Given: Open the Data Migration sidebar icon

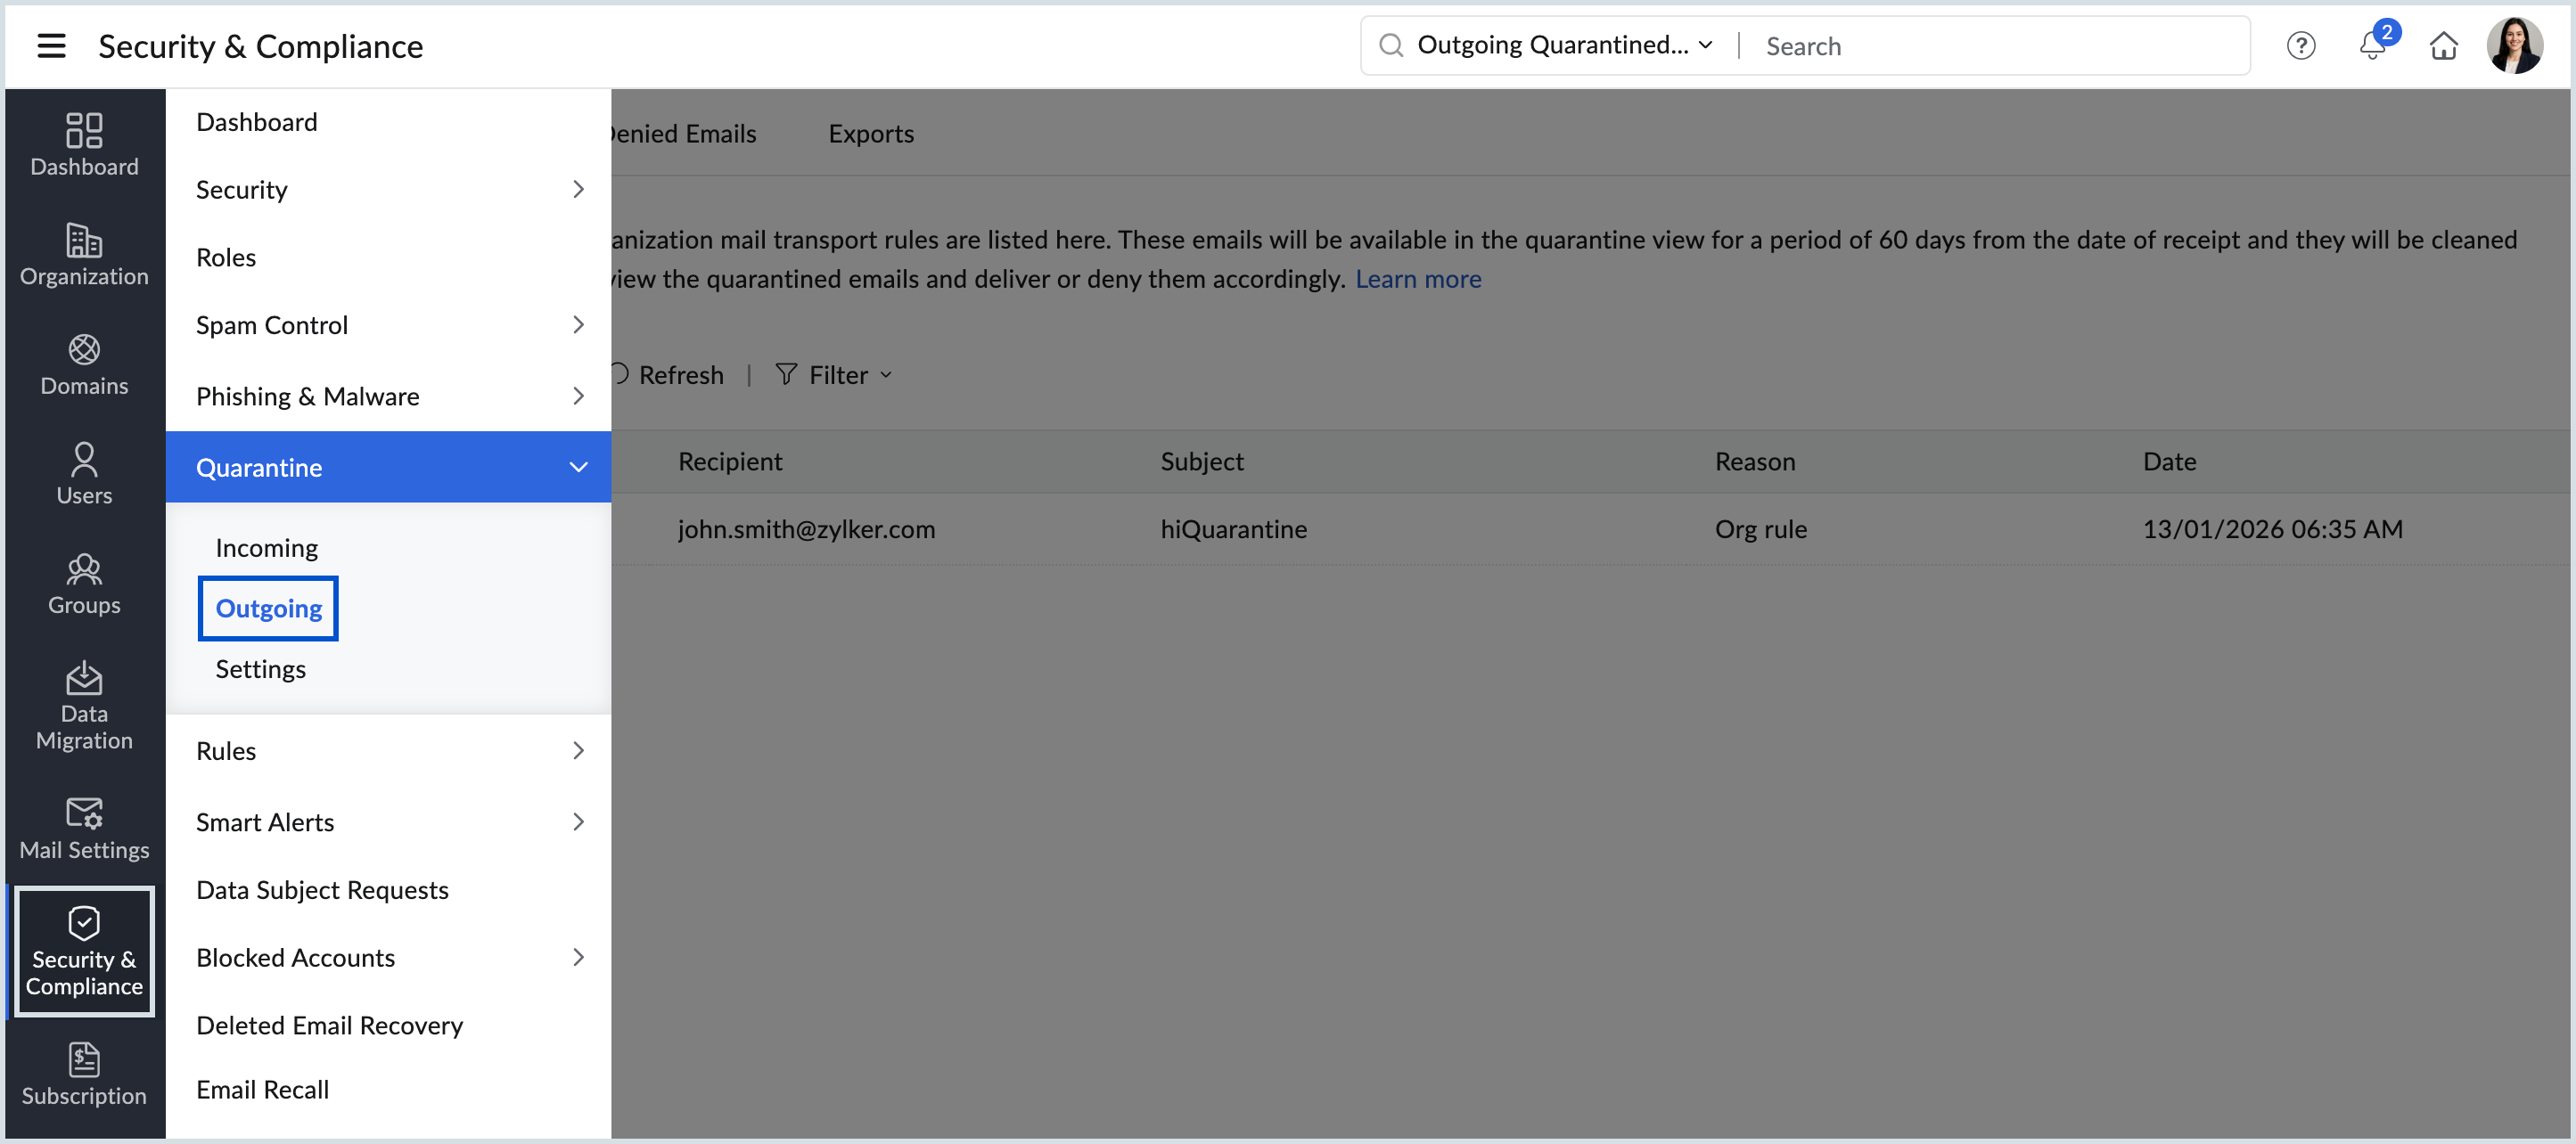Looking at the screenshot, I should (x=84, y=705).
